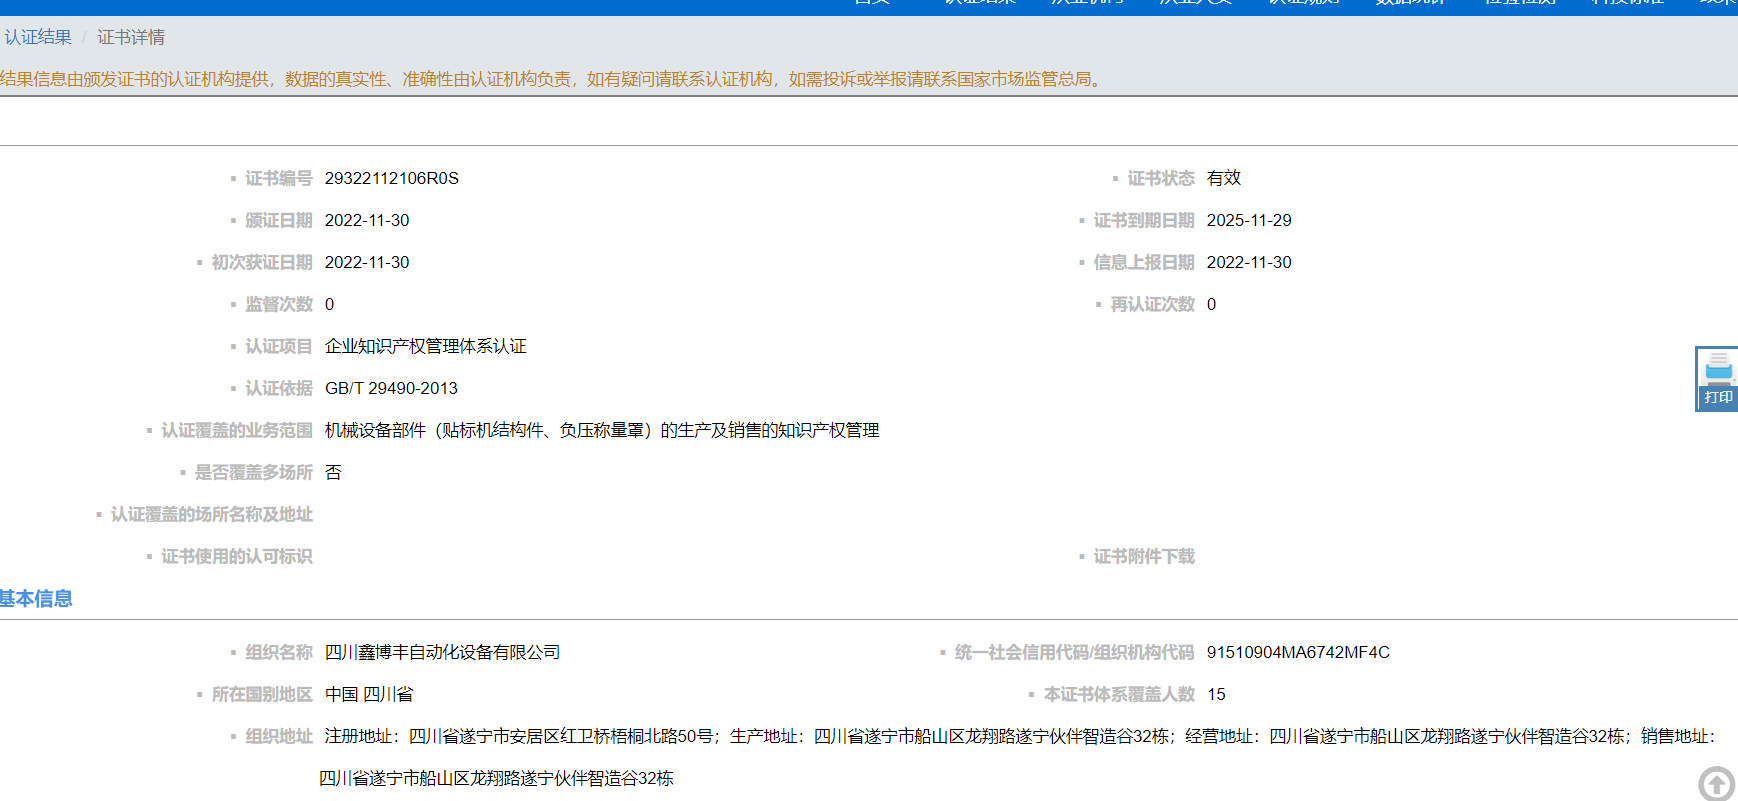
Task: Click the 基本信息 section heading
Action: click(36, 598)
